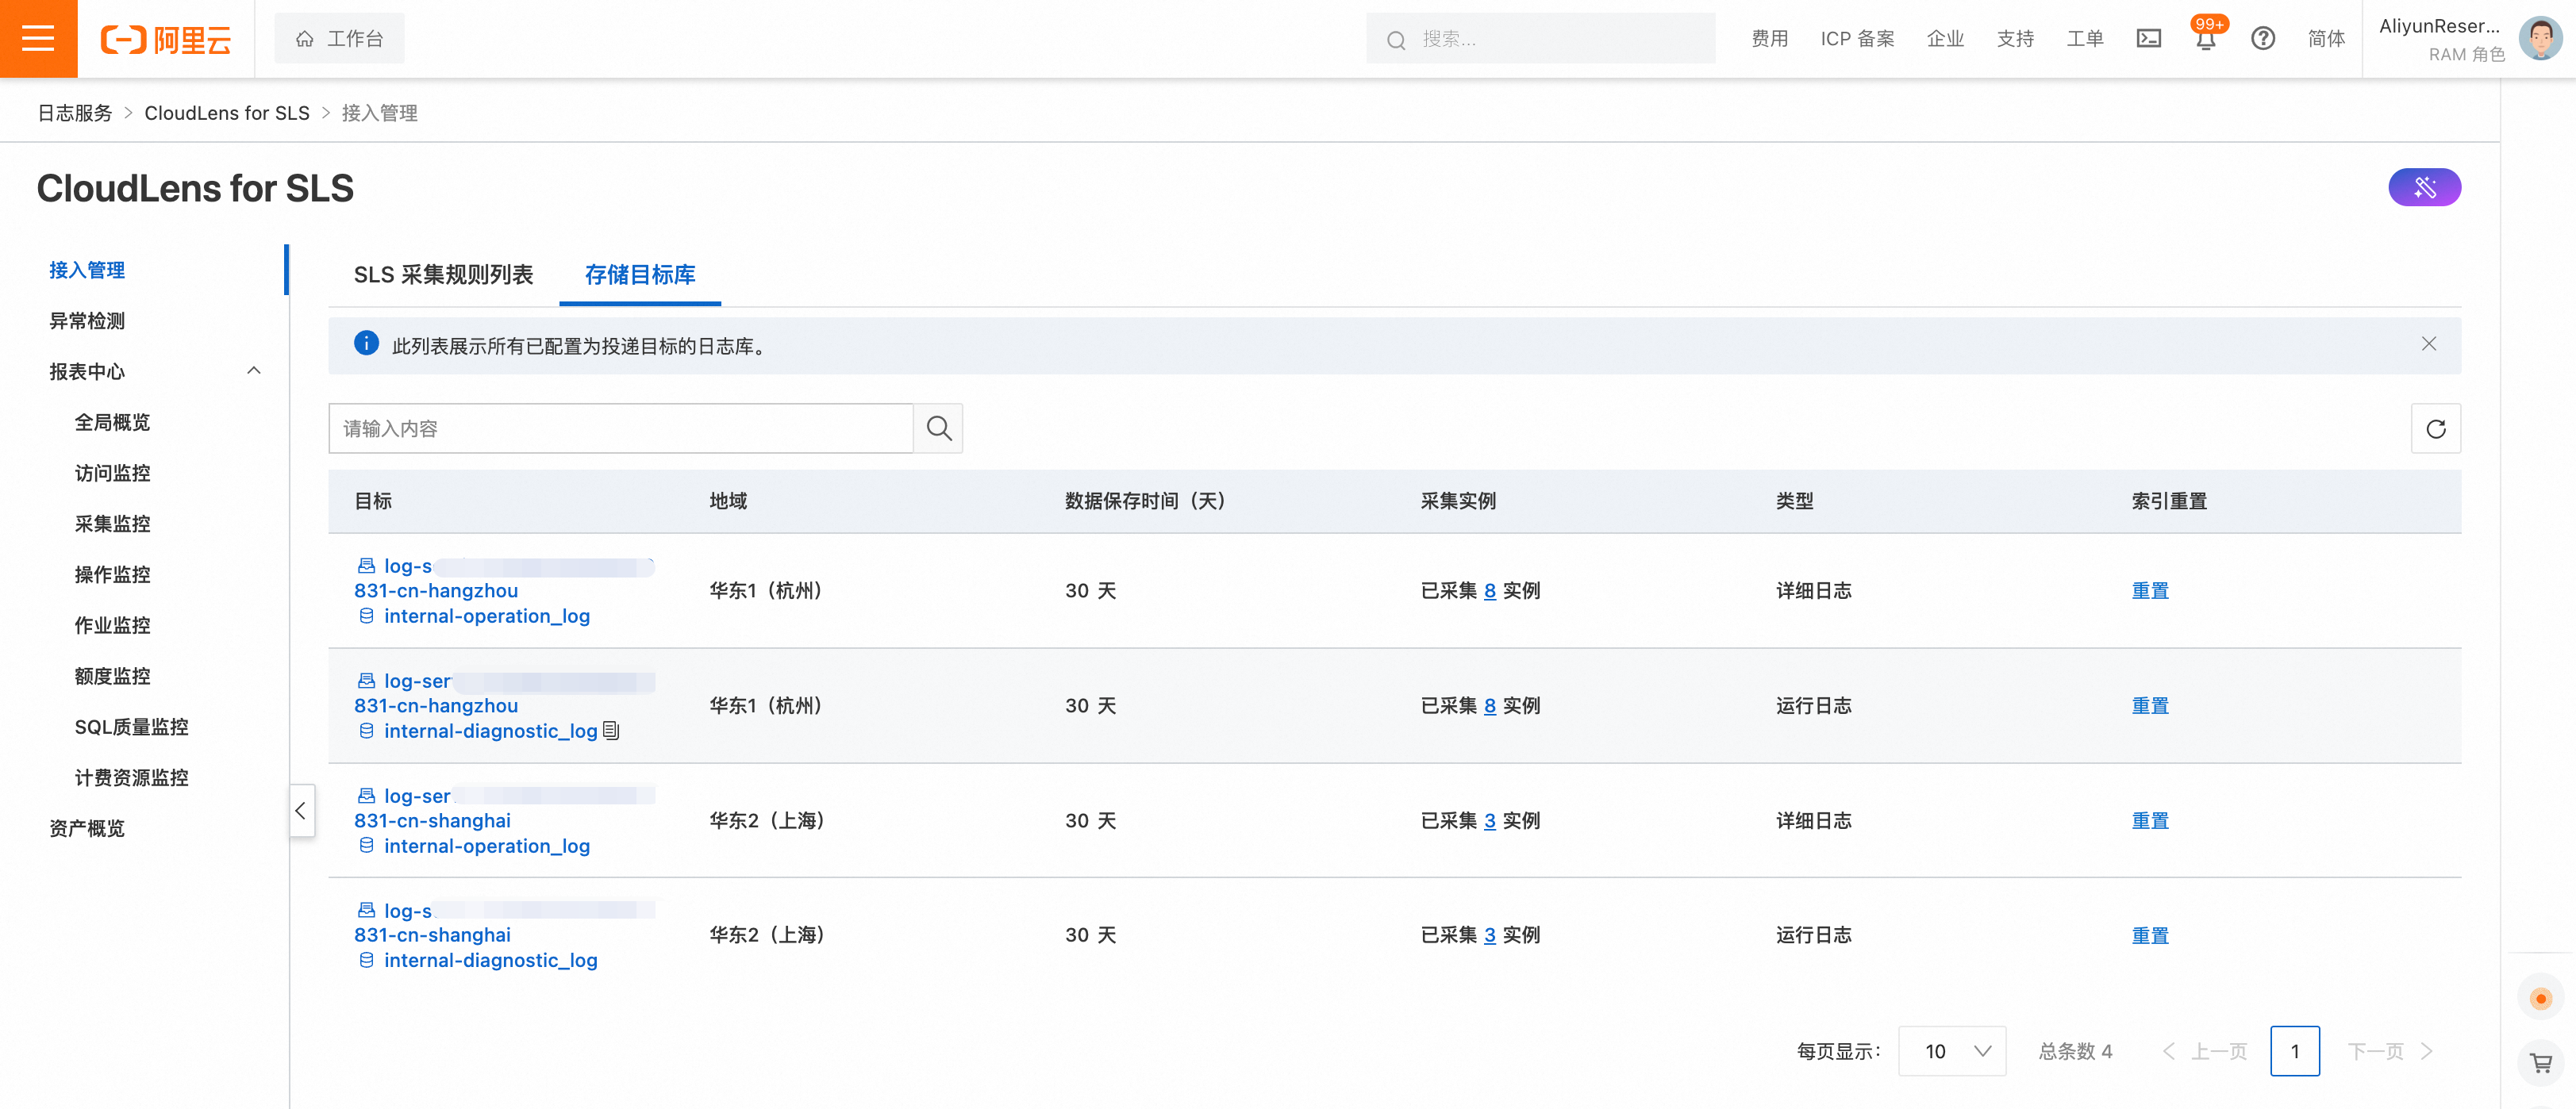Select 资产概览 in sidebar
This screenshot has width=2576, height=1109.
tap(87, 829)
